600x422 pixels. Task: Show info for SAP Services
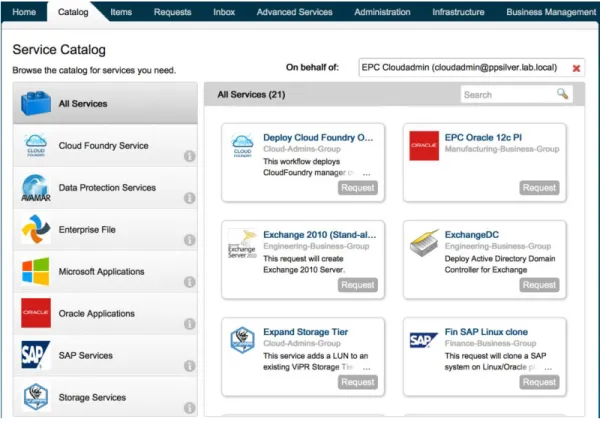(189, 366)
